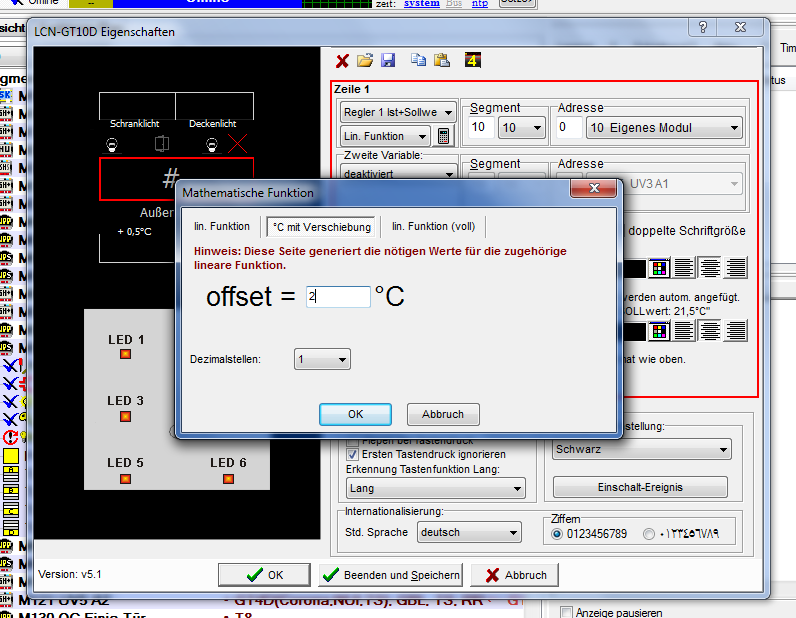
Task: Click the LED 6 indicator square
Action: click(x=228, y=478)
